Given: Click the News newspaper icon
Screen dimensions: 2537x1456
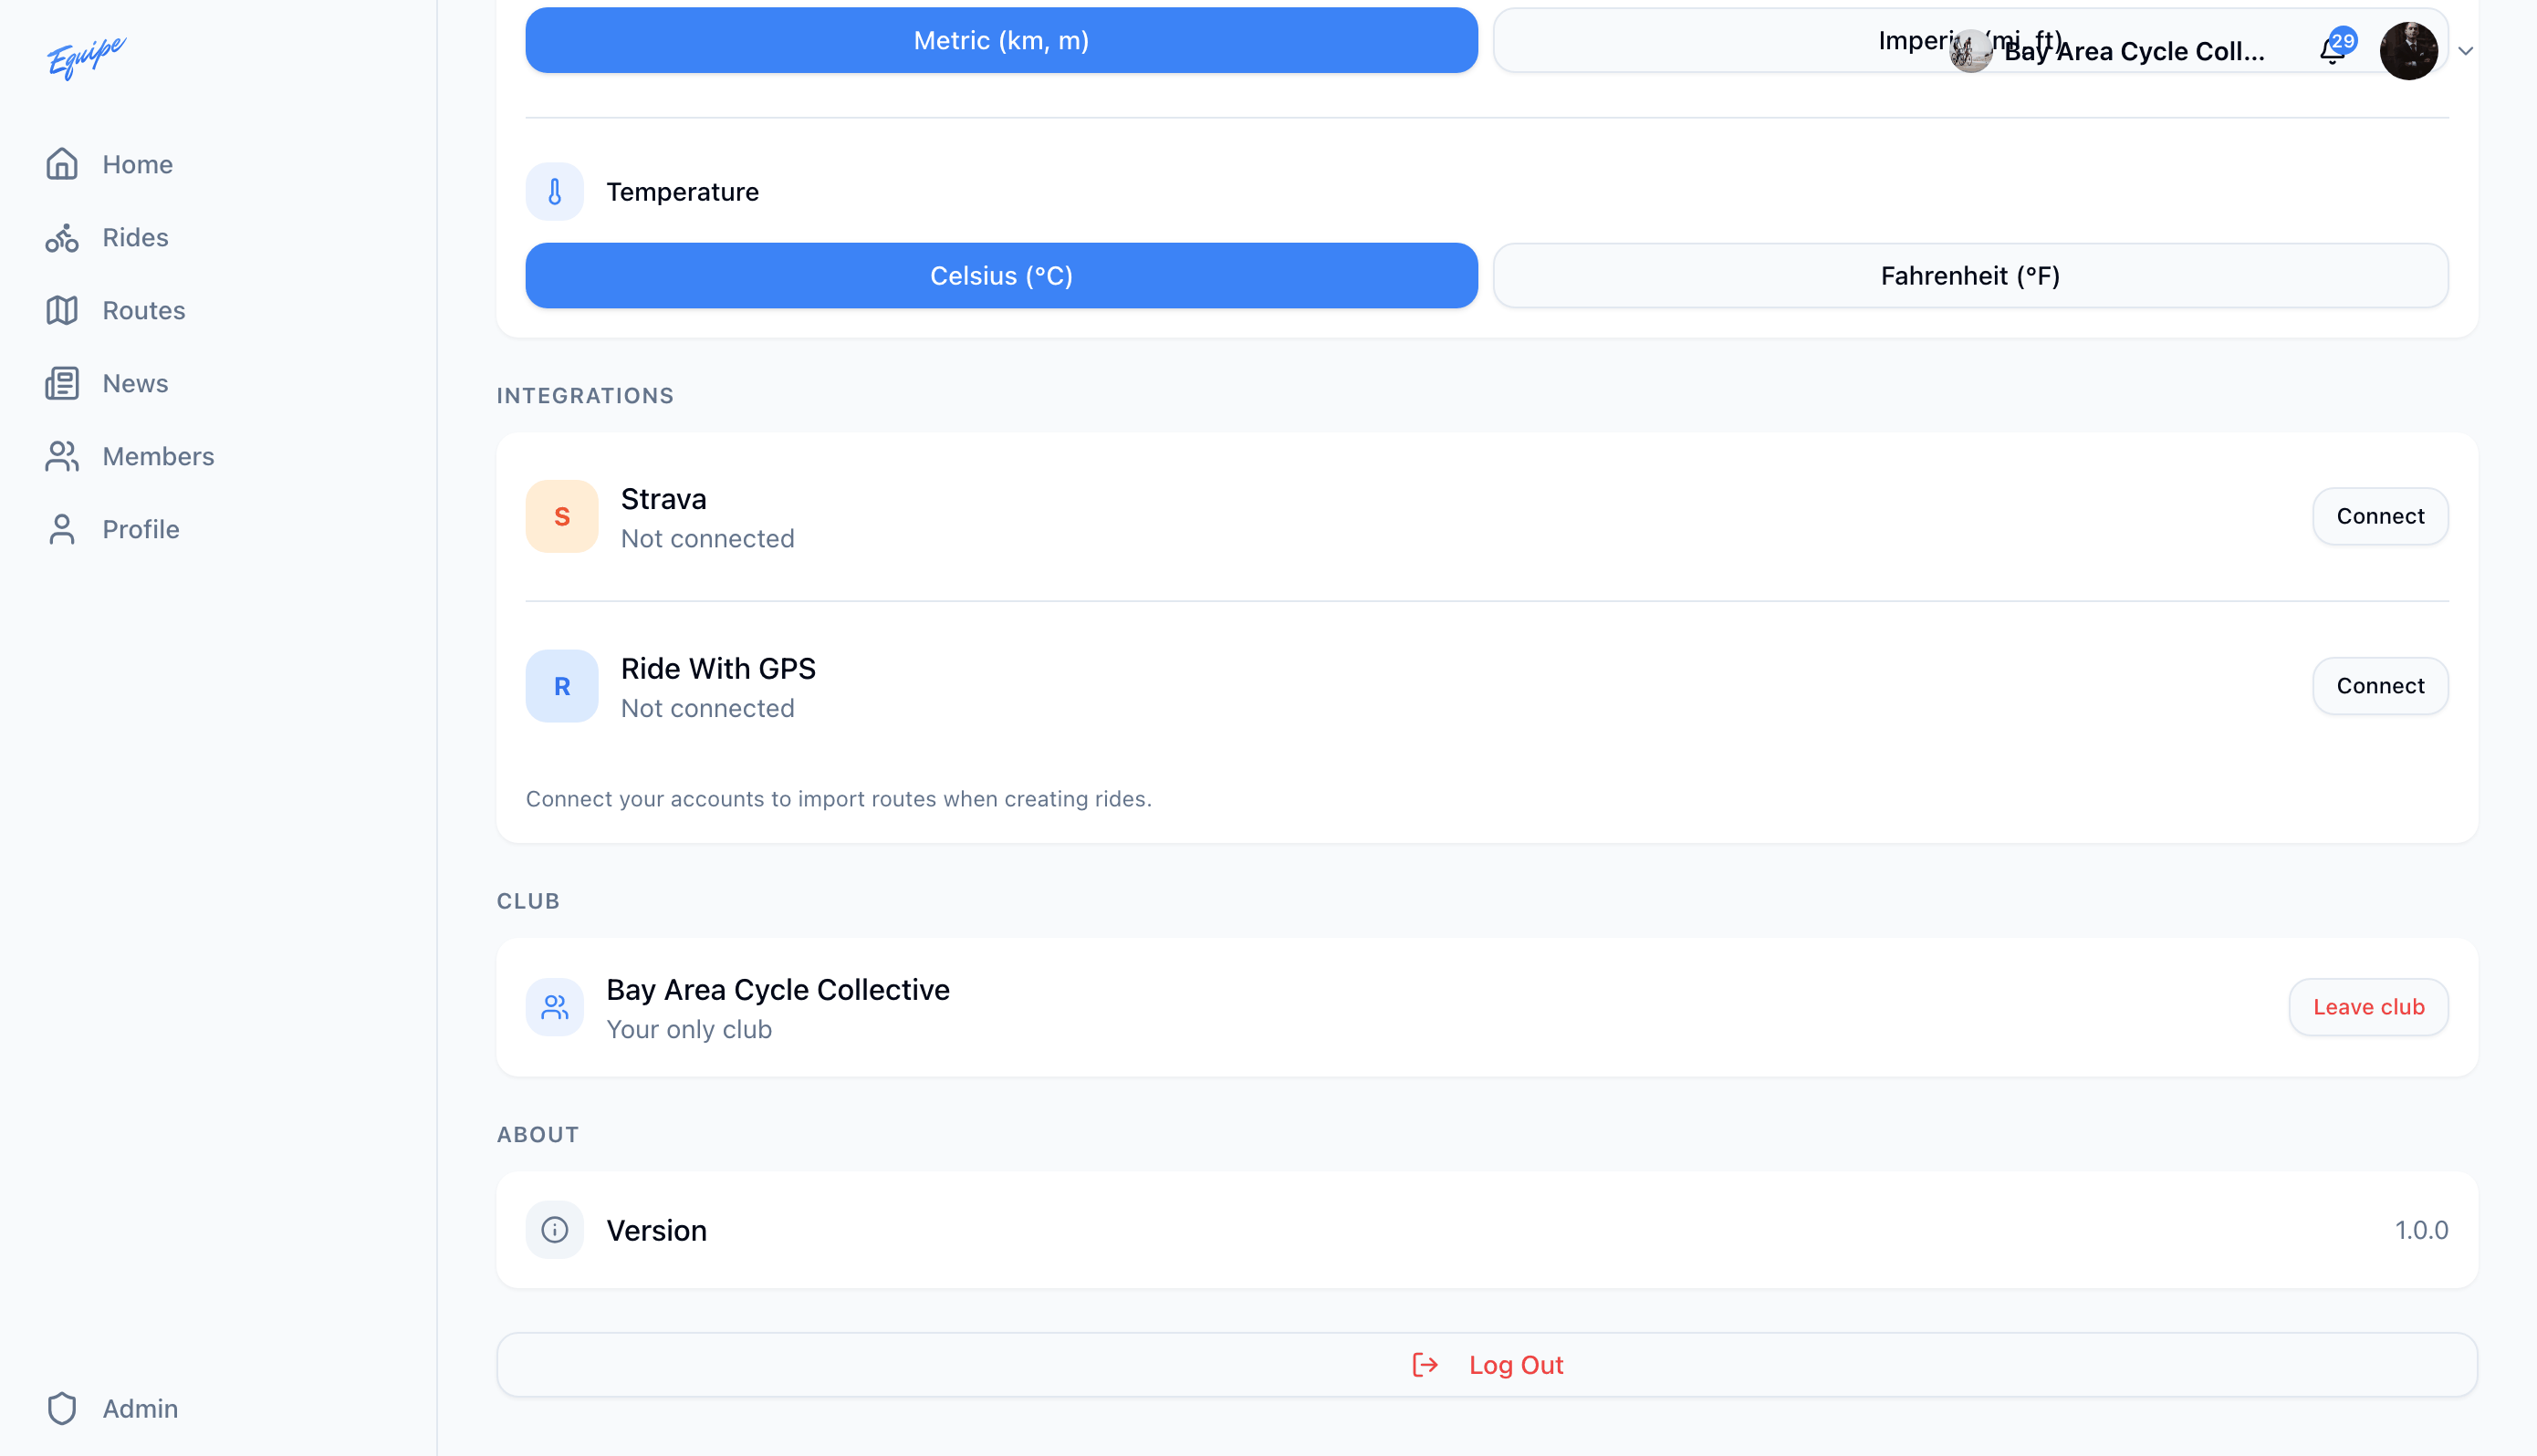Looking at the screenshot, I should click(62, 383).
